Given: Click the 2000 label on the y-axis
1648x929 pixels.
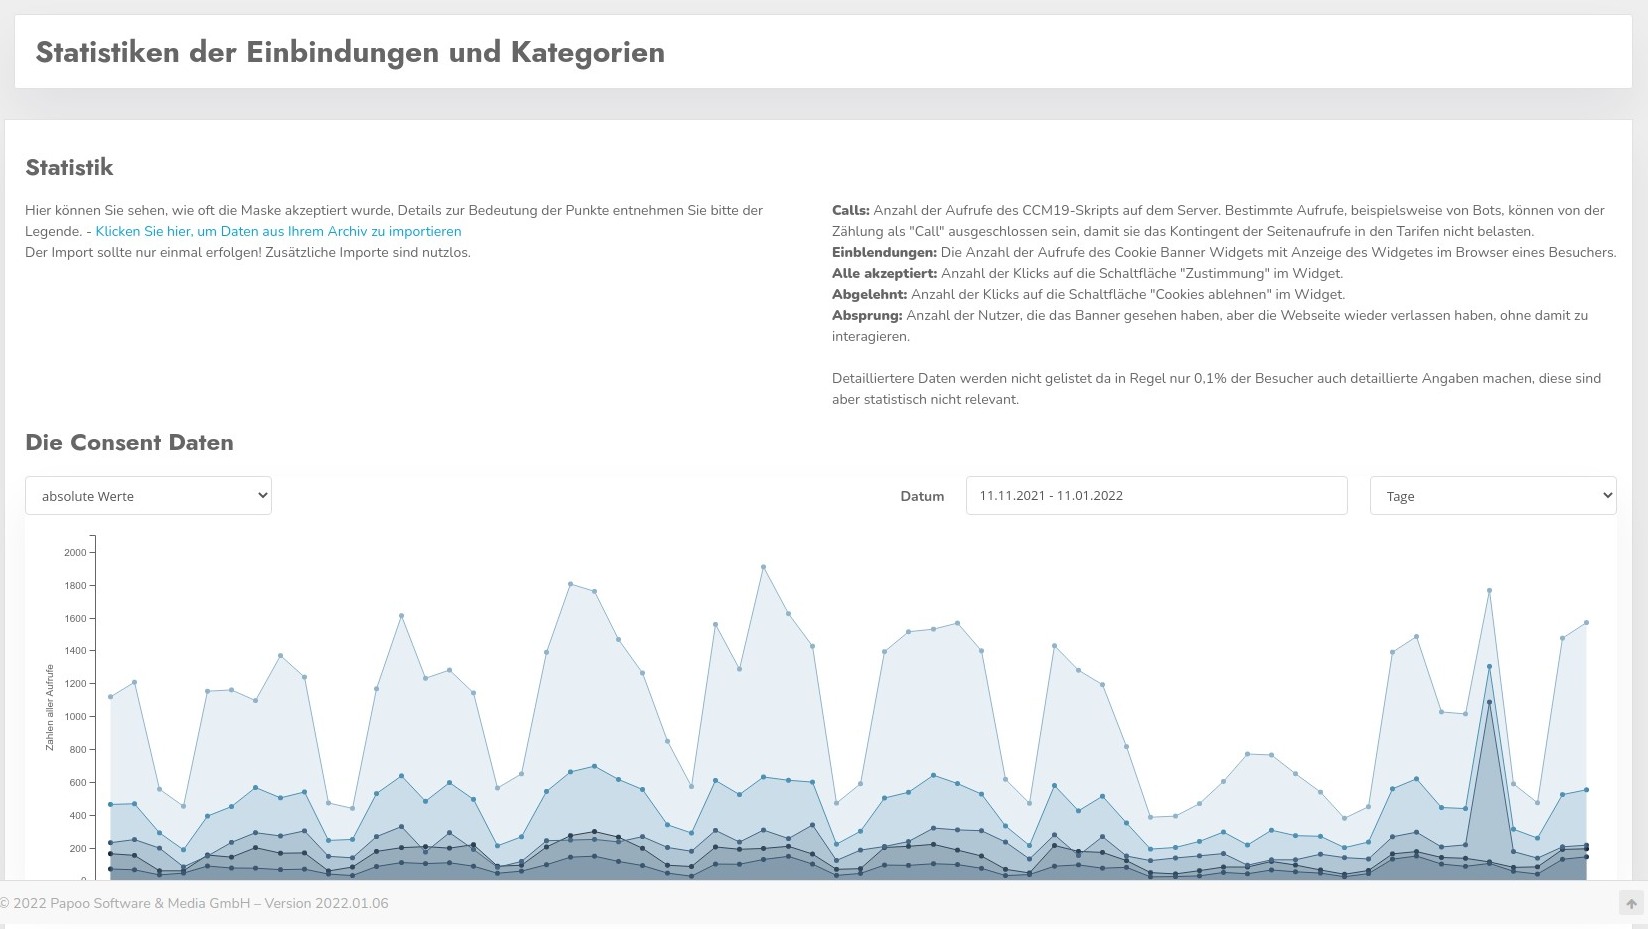Looking at the screenshot, I should click(75, 552).
